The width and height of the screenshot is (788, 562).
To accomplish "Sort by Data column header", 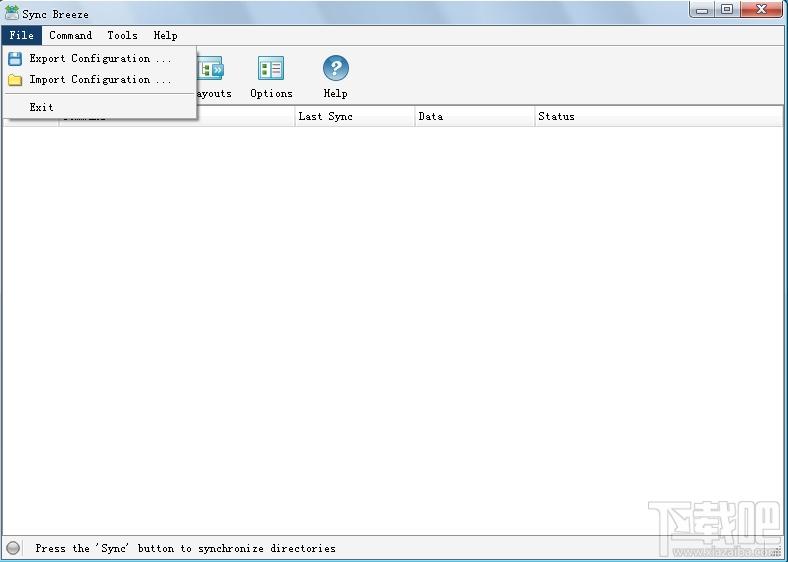I will (x=475, y=116).
